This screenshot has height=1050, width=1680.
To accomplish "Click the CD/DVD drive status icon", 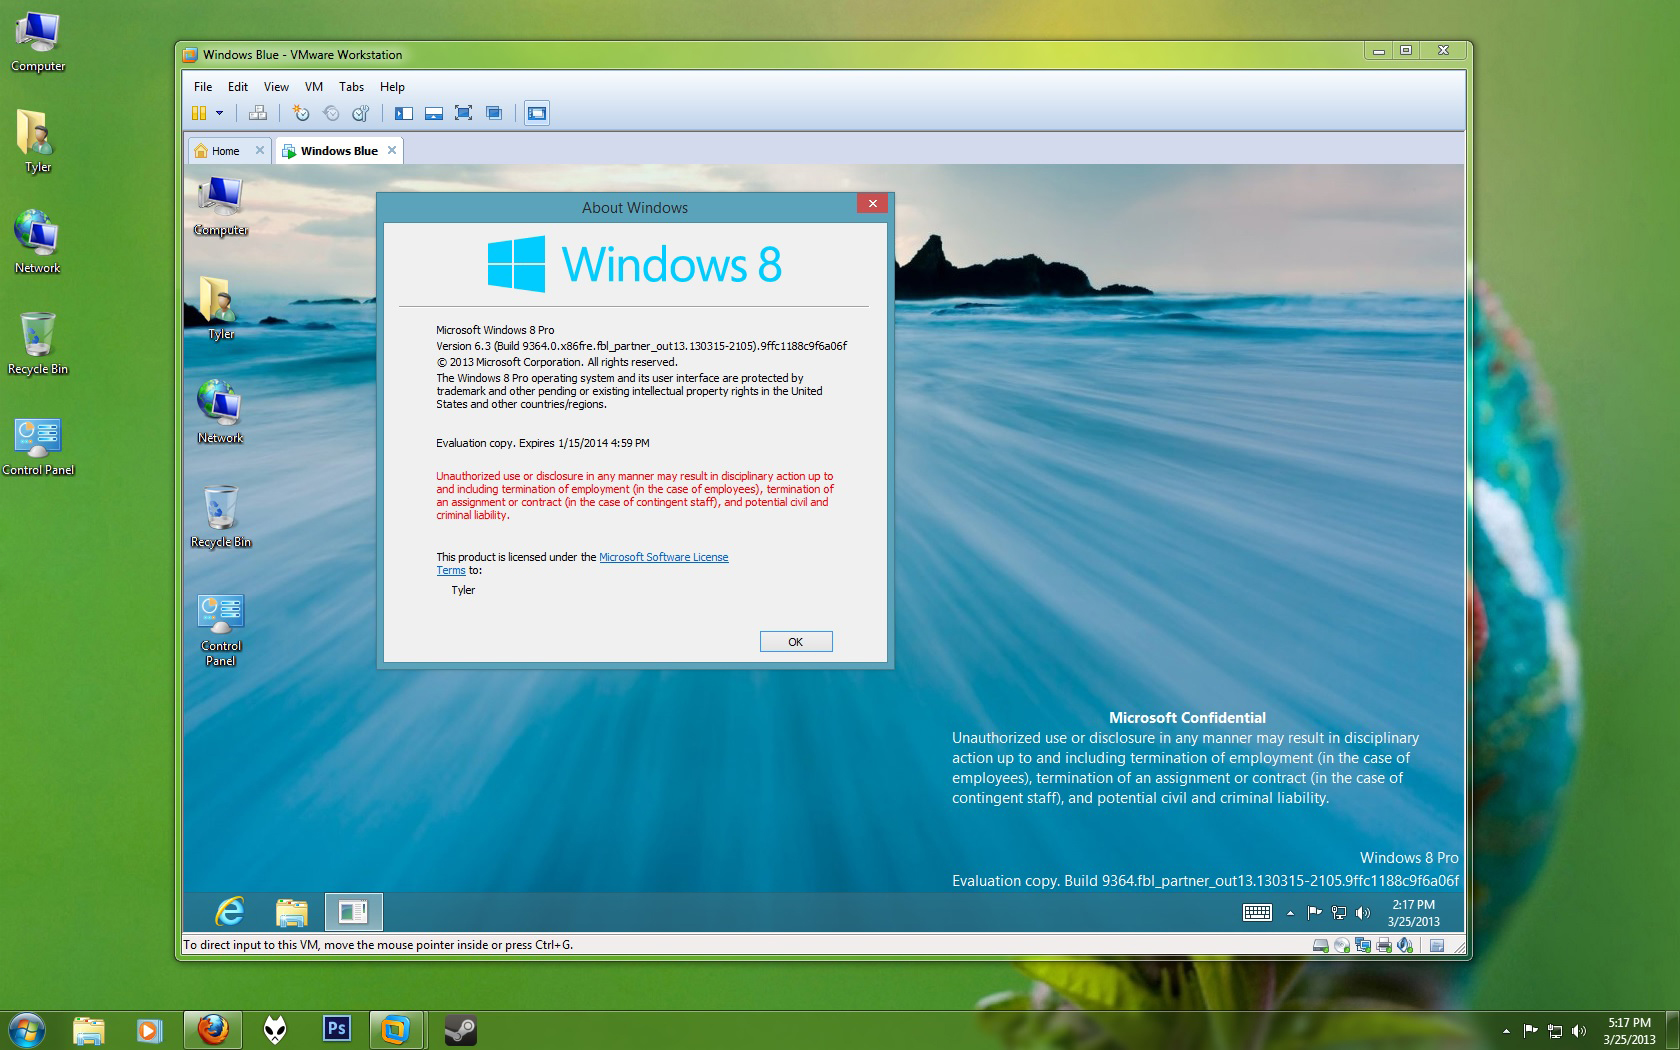I will pyautogui.click(x=1342, y=945).
